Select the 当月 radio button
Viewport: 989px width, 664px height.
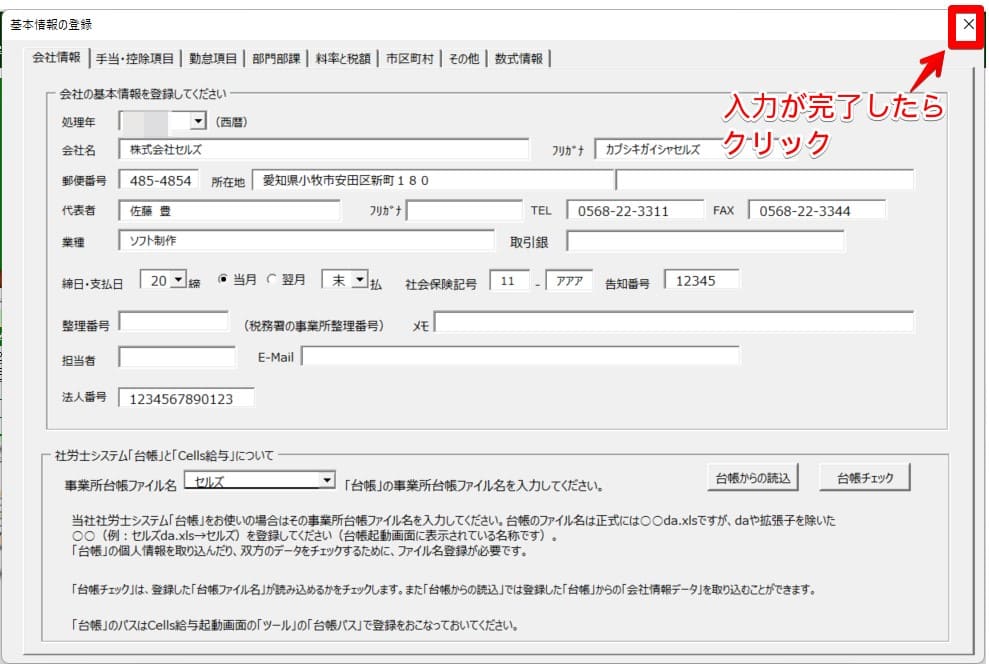(x=223, y=281)
